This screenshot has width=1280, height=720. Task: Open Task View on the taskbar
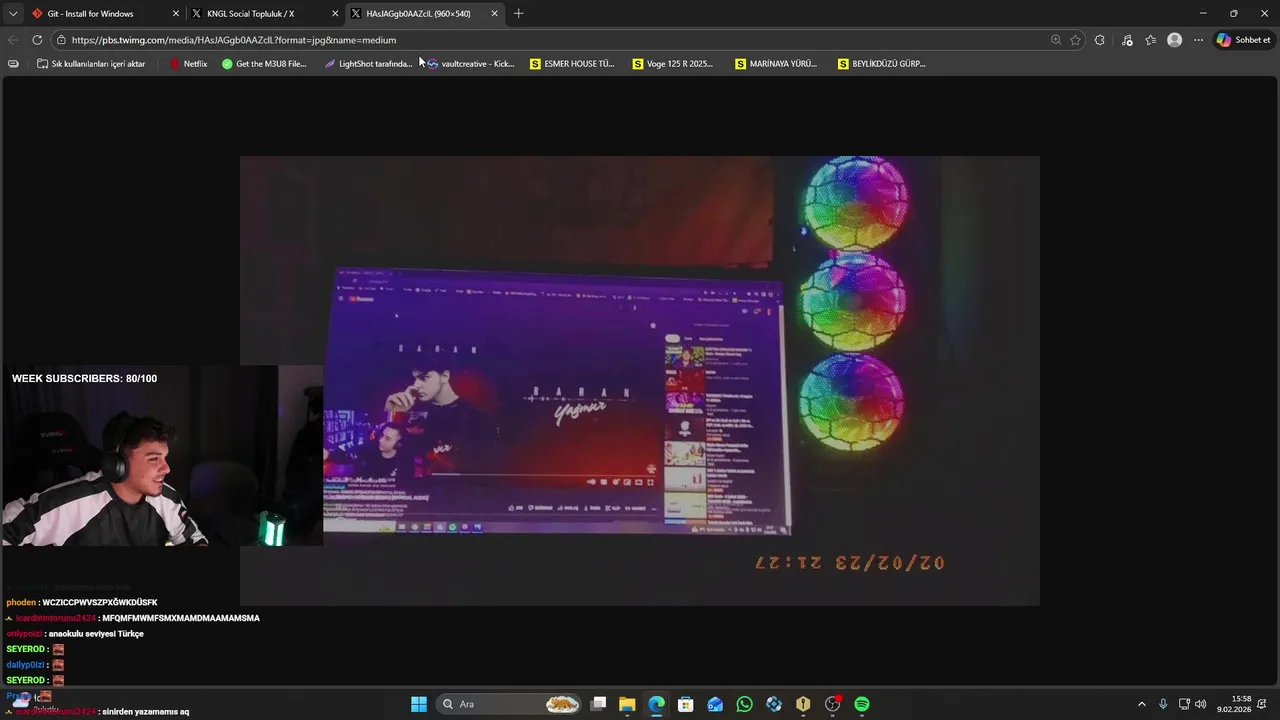(x=598, y=704)
